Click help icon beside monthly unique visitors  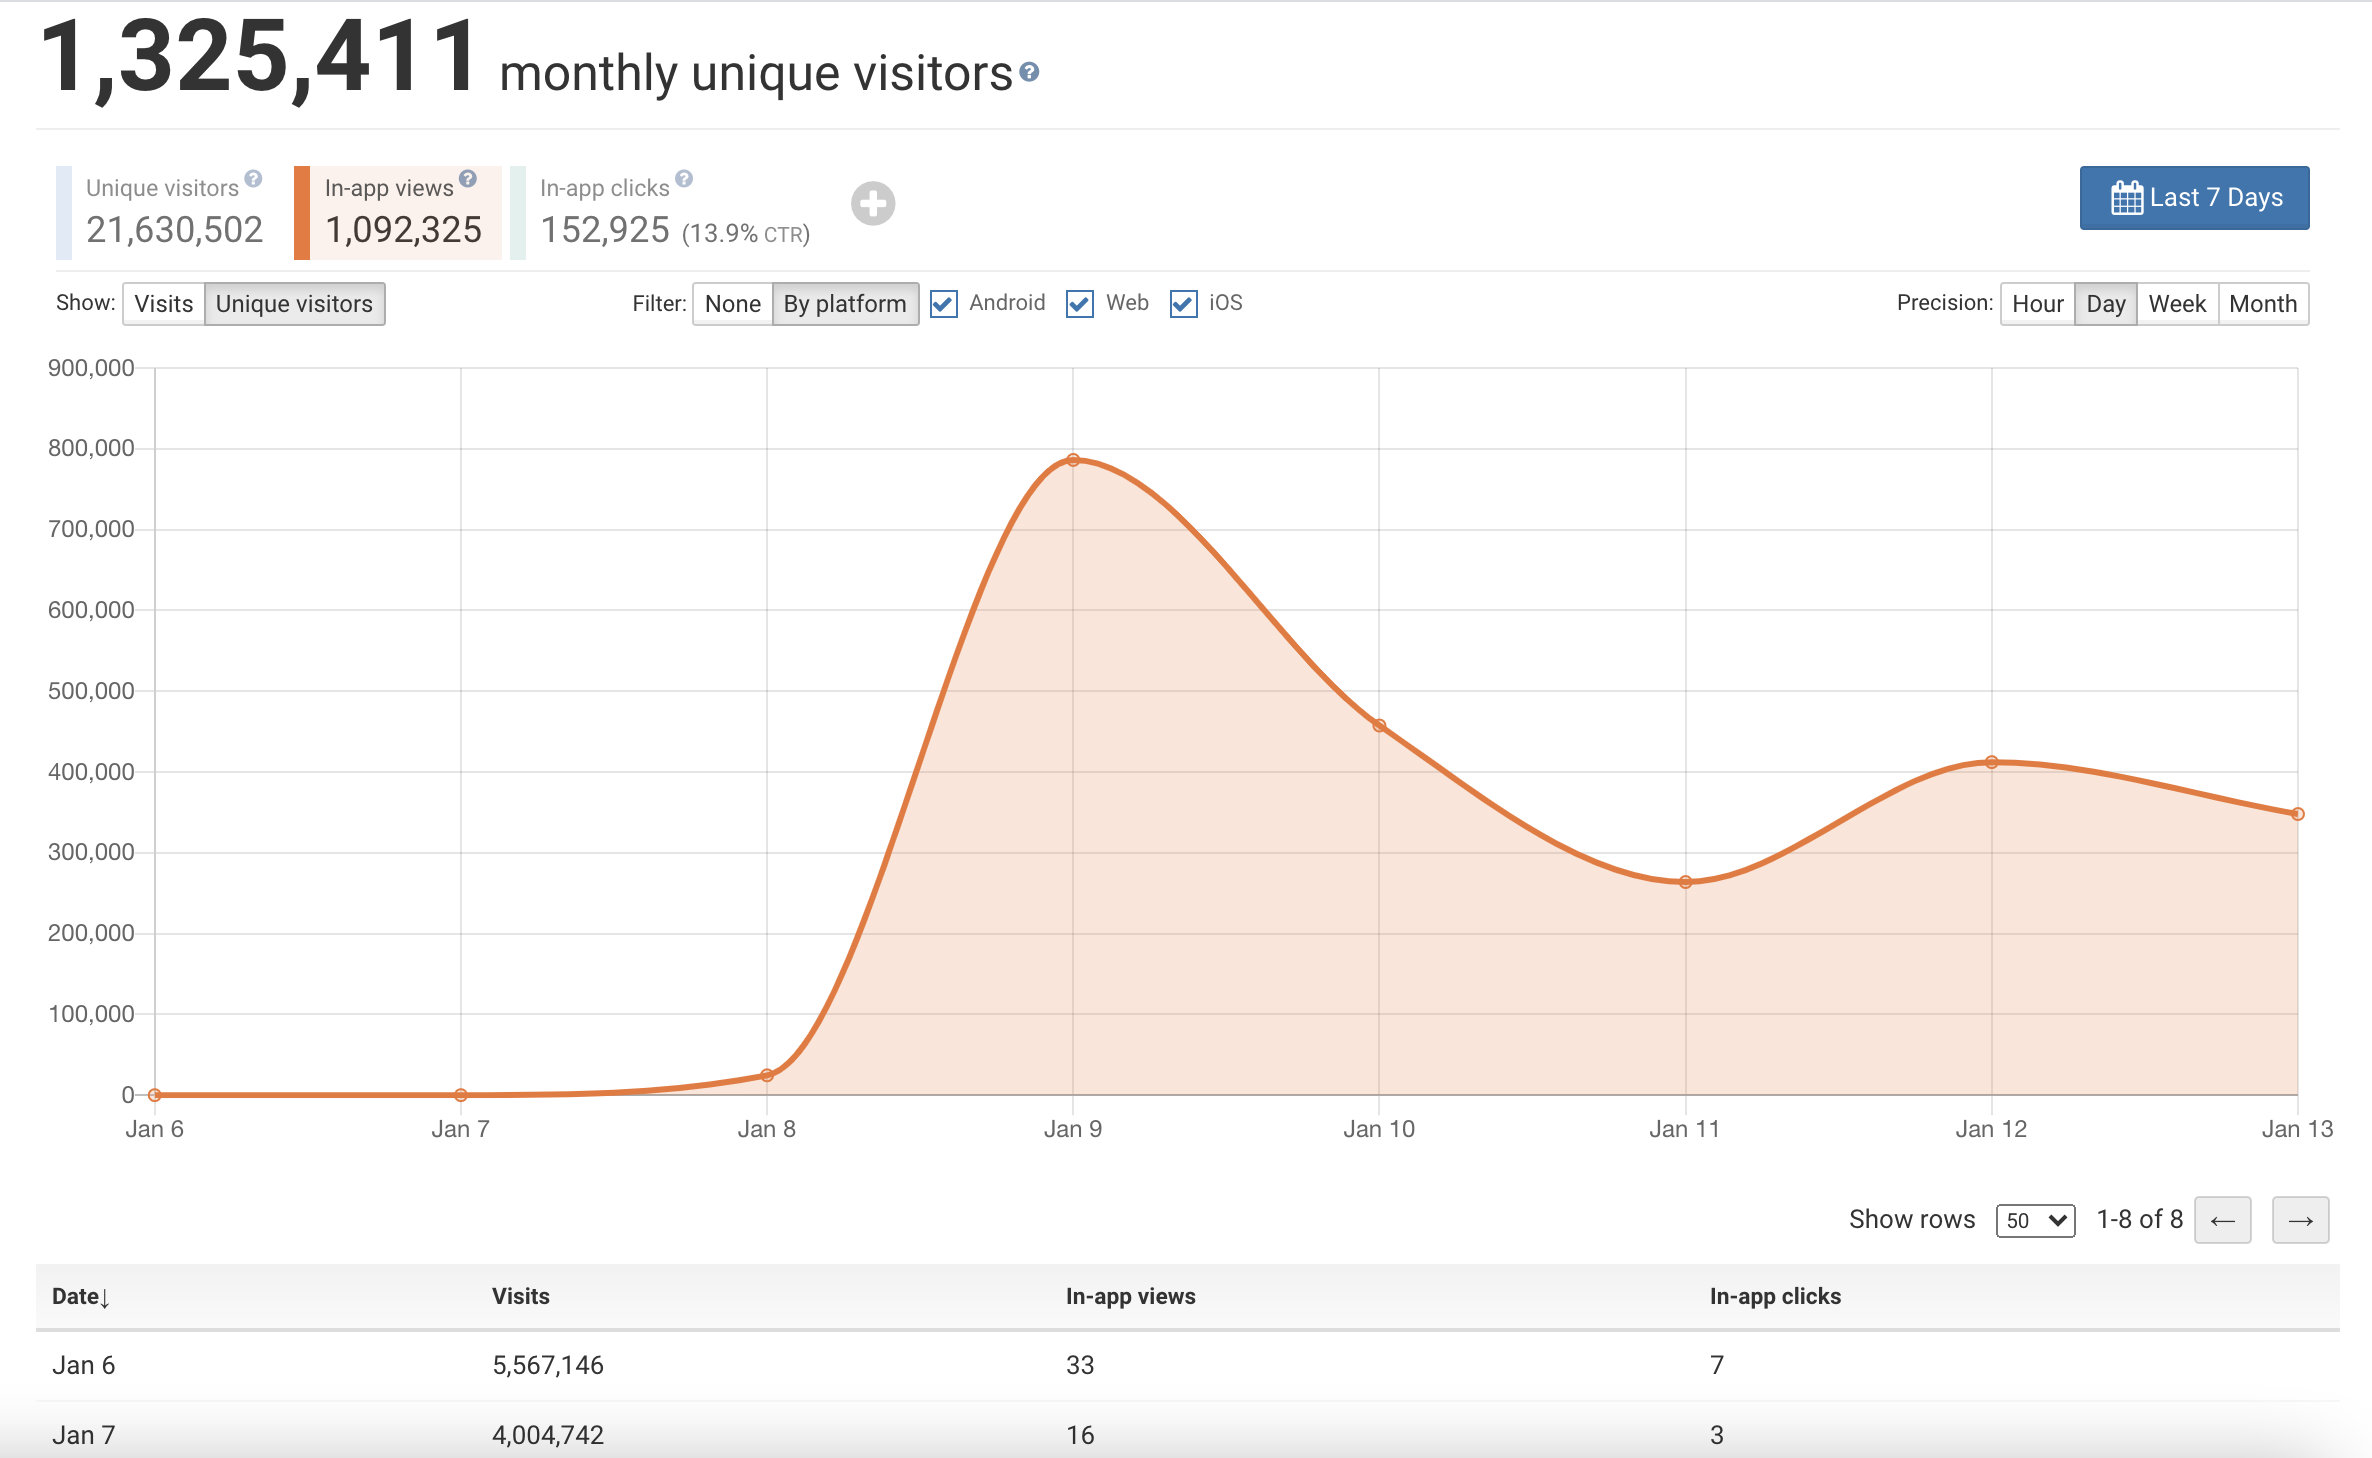coord(1029,72)
